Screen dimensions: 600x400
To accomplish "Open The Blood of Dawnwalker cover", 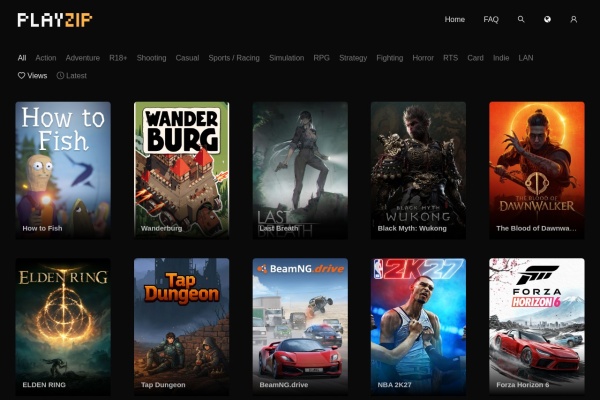I will coord(537,170).
